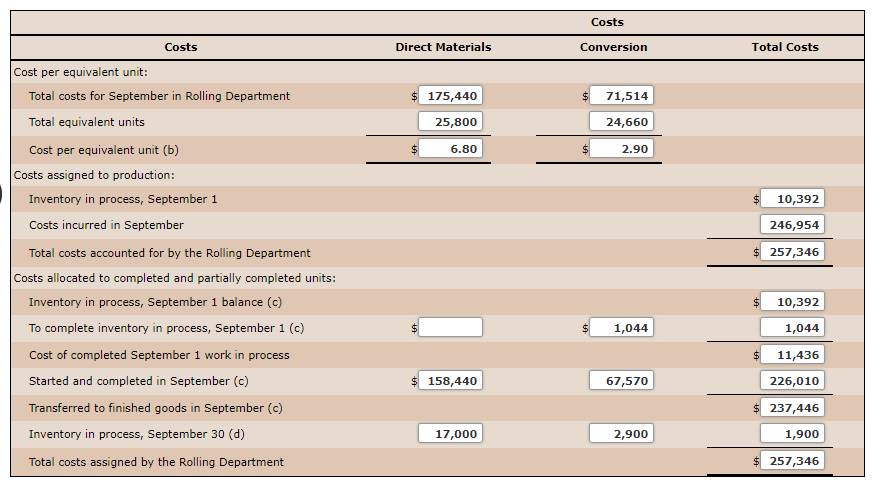Click Conversion cost per unit 2.90

621,149
